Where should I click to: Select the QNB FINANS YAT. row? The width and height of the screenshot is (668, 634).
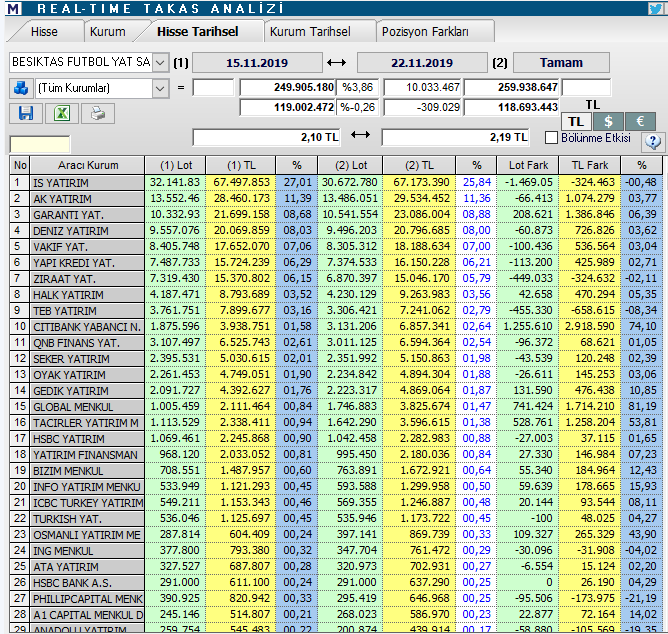click(x=336, y=343)
